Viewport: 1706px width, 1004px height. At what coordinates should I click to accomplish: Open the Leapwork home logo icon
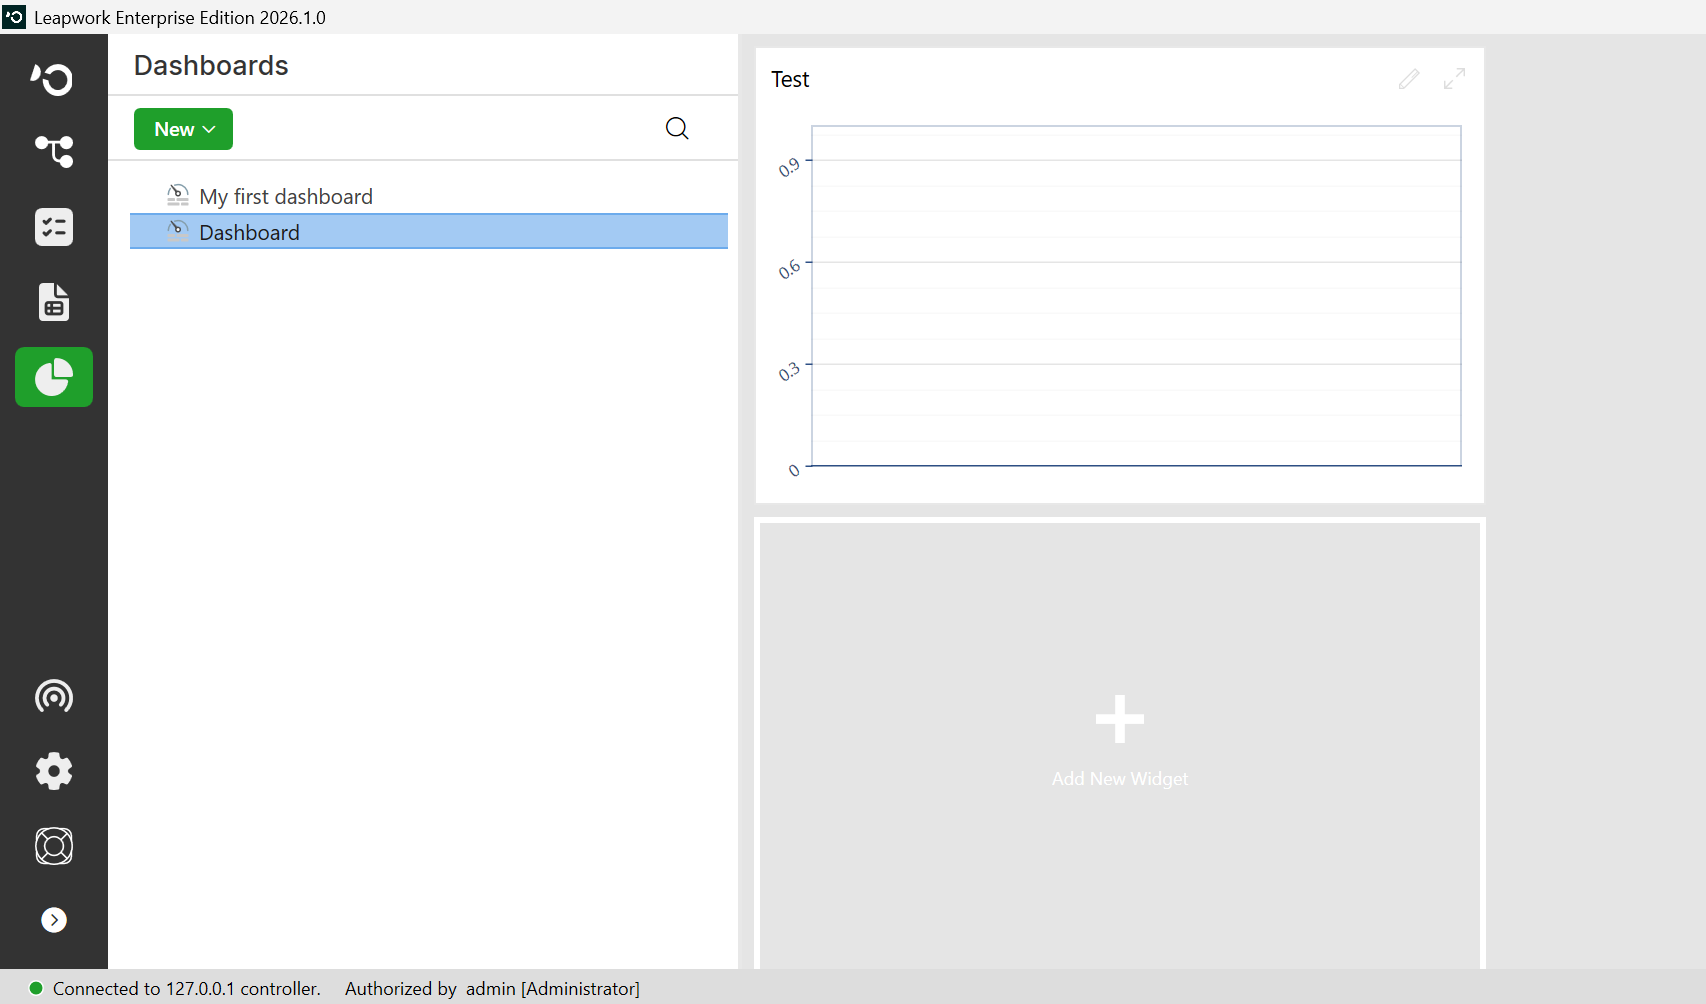53,79
